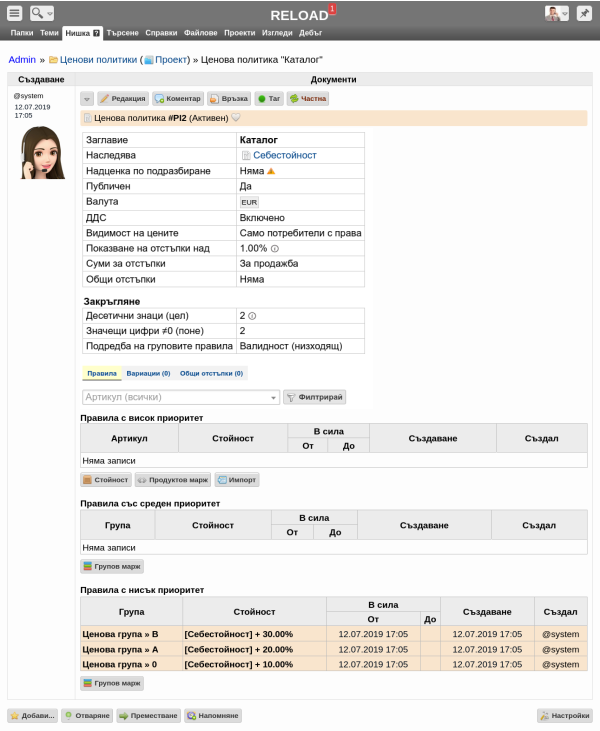The height and width of the screenshot is (731, 600).
Task: Click the Коментар button
Action: pyautogui.click(x=178, y=99)
